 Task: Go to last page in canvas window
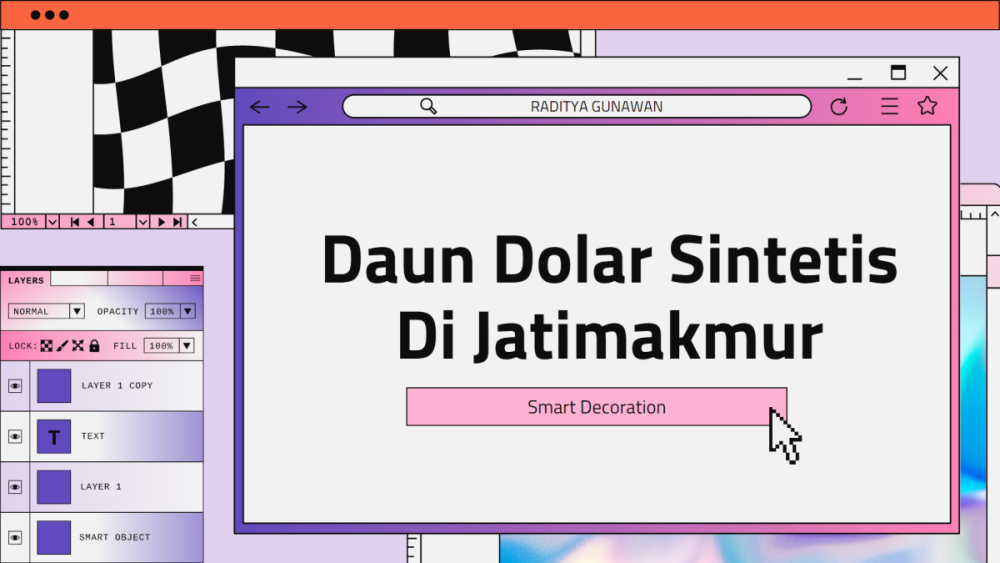click(178, 222)
